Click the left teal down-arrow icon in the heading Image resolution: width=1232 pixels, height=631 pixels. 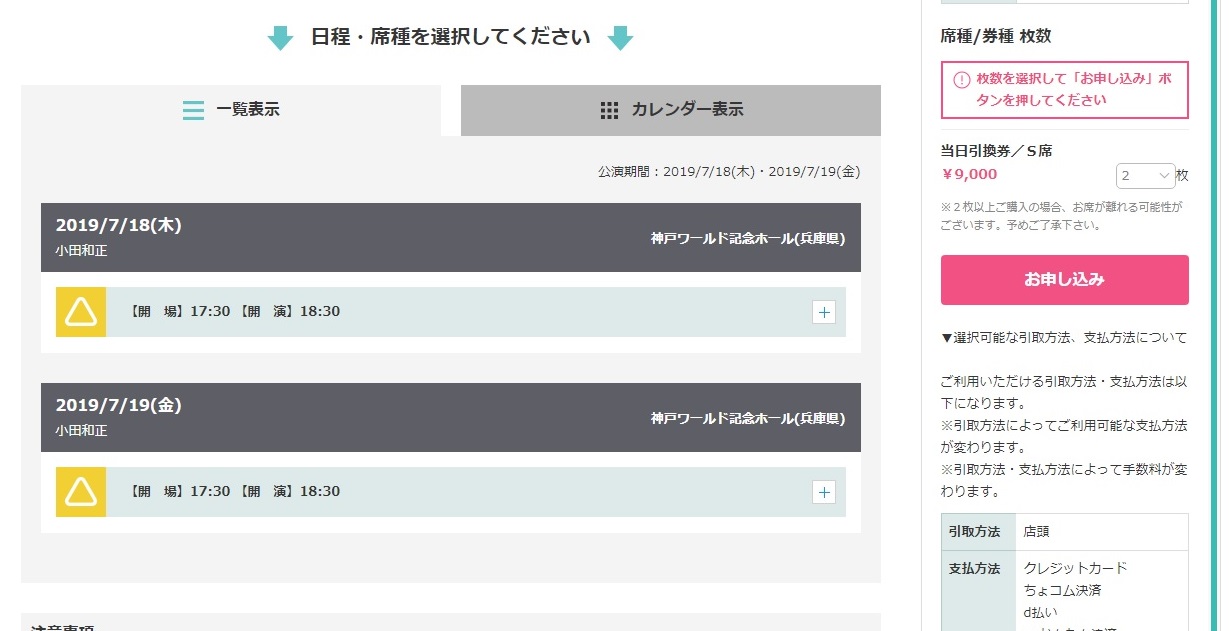pos(280,39)
